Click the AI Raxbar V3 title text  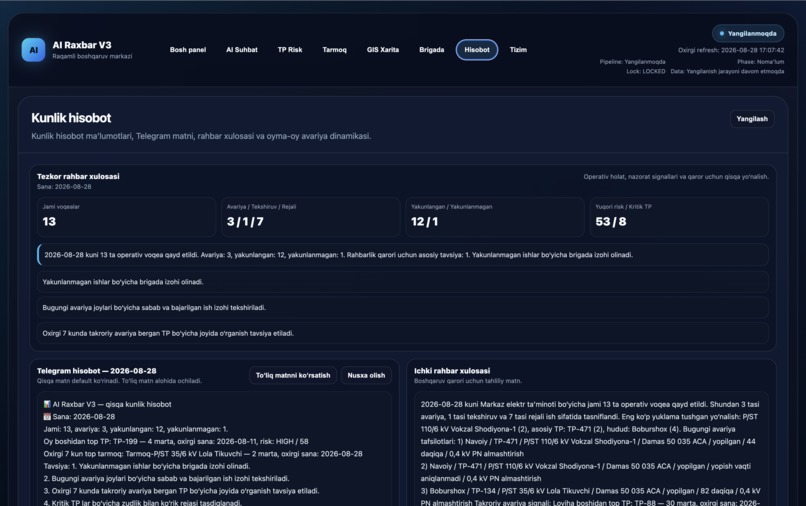click(82, 45)
